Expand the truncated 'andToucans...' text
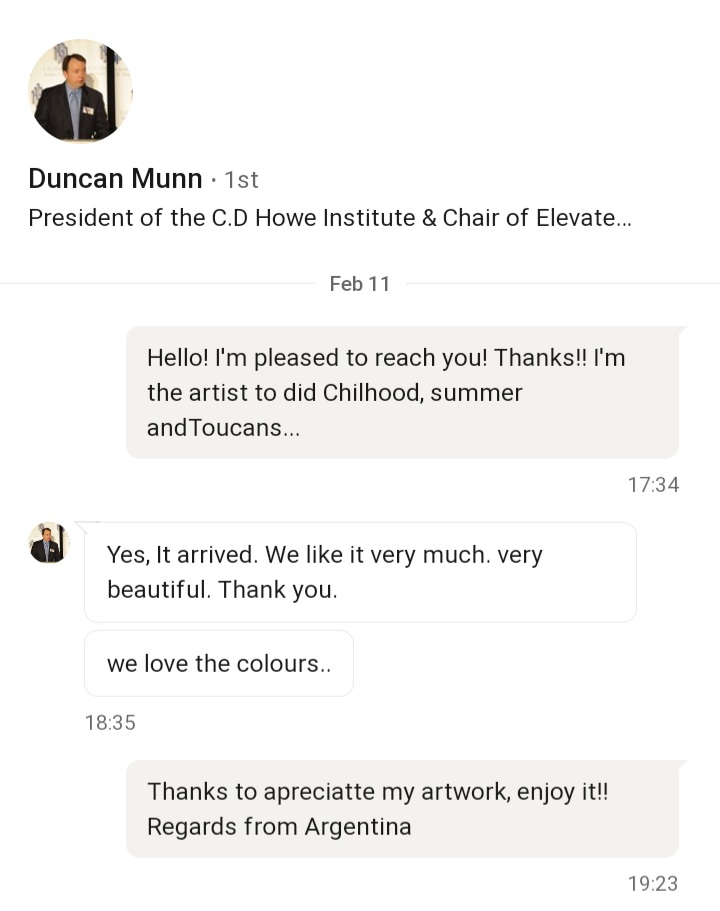 pyautogui.click(x=223, y=428)
